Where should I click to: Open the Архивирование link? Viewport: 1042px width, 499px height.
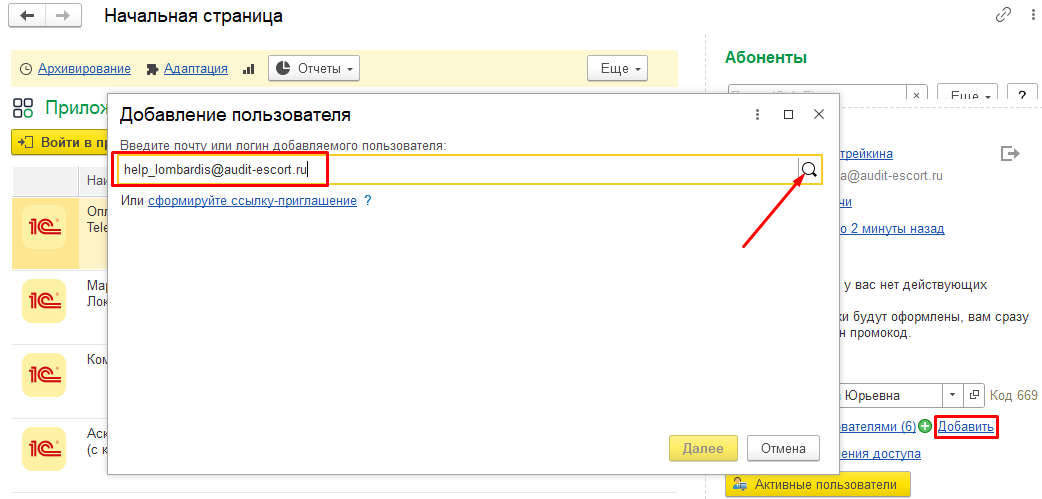(x=84, y=69)
